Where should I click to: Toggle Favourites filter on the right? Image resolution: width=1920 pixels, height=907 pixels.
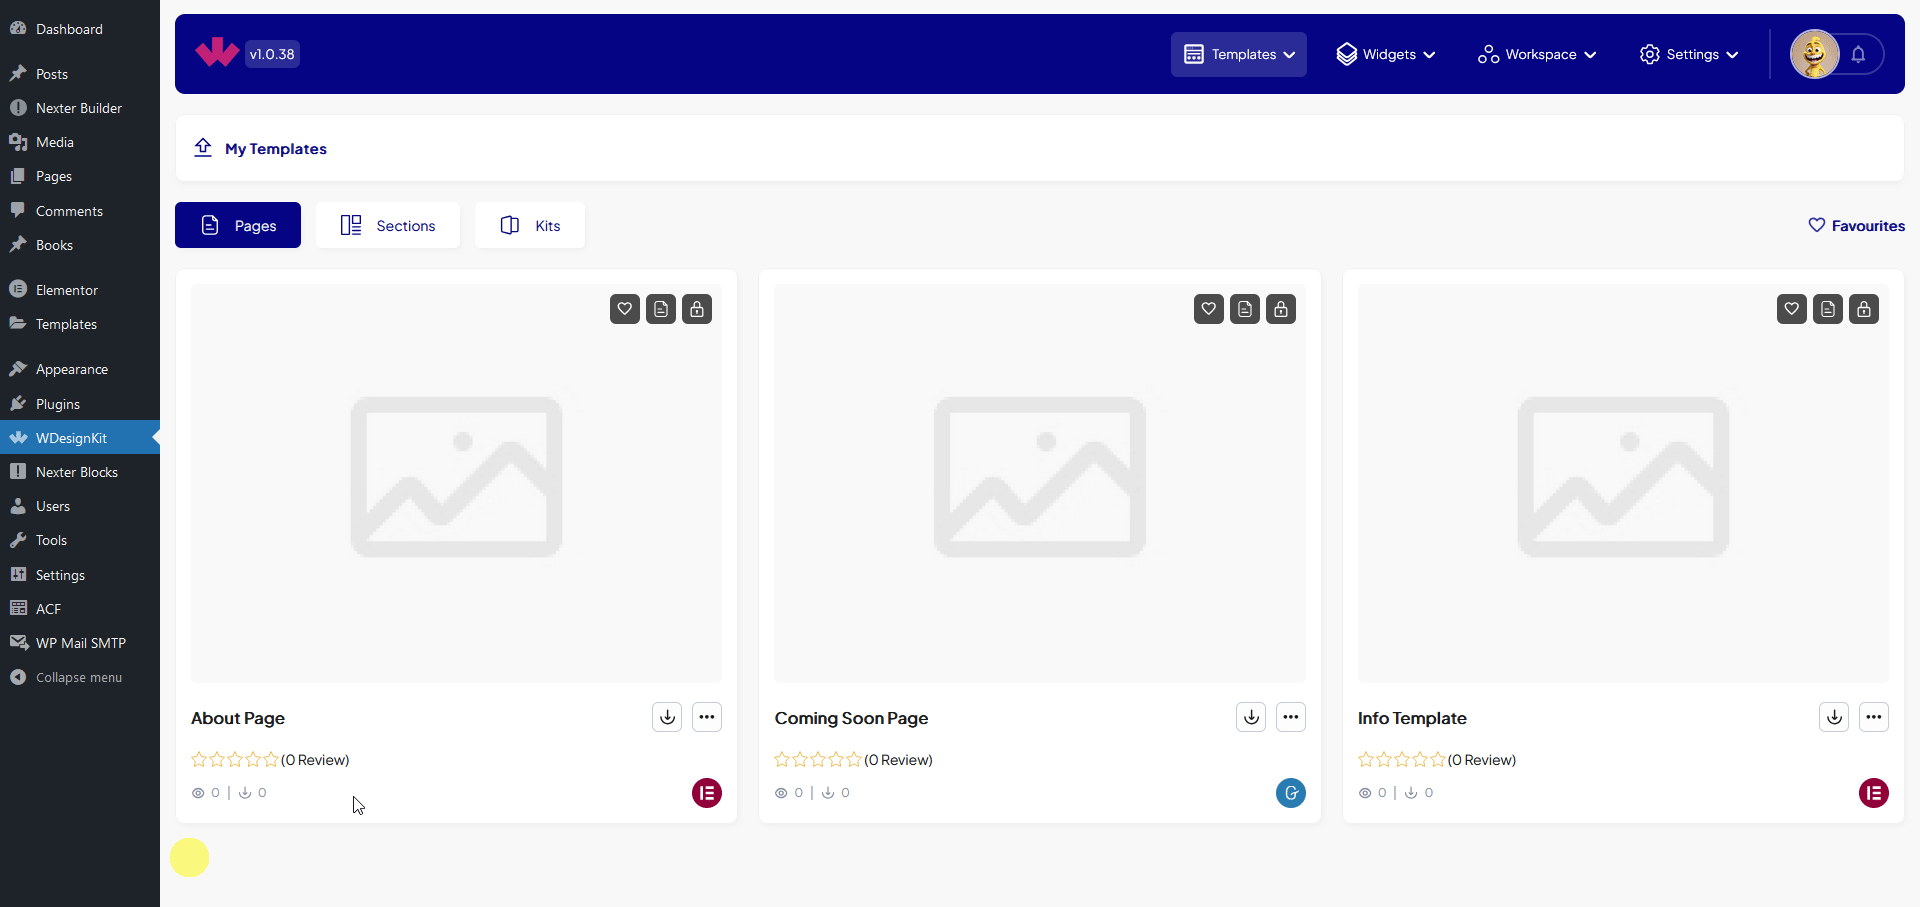[1857, 225]
